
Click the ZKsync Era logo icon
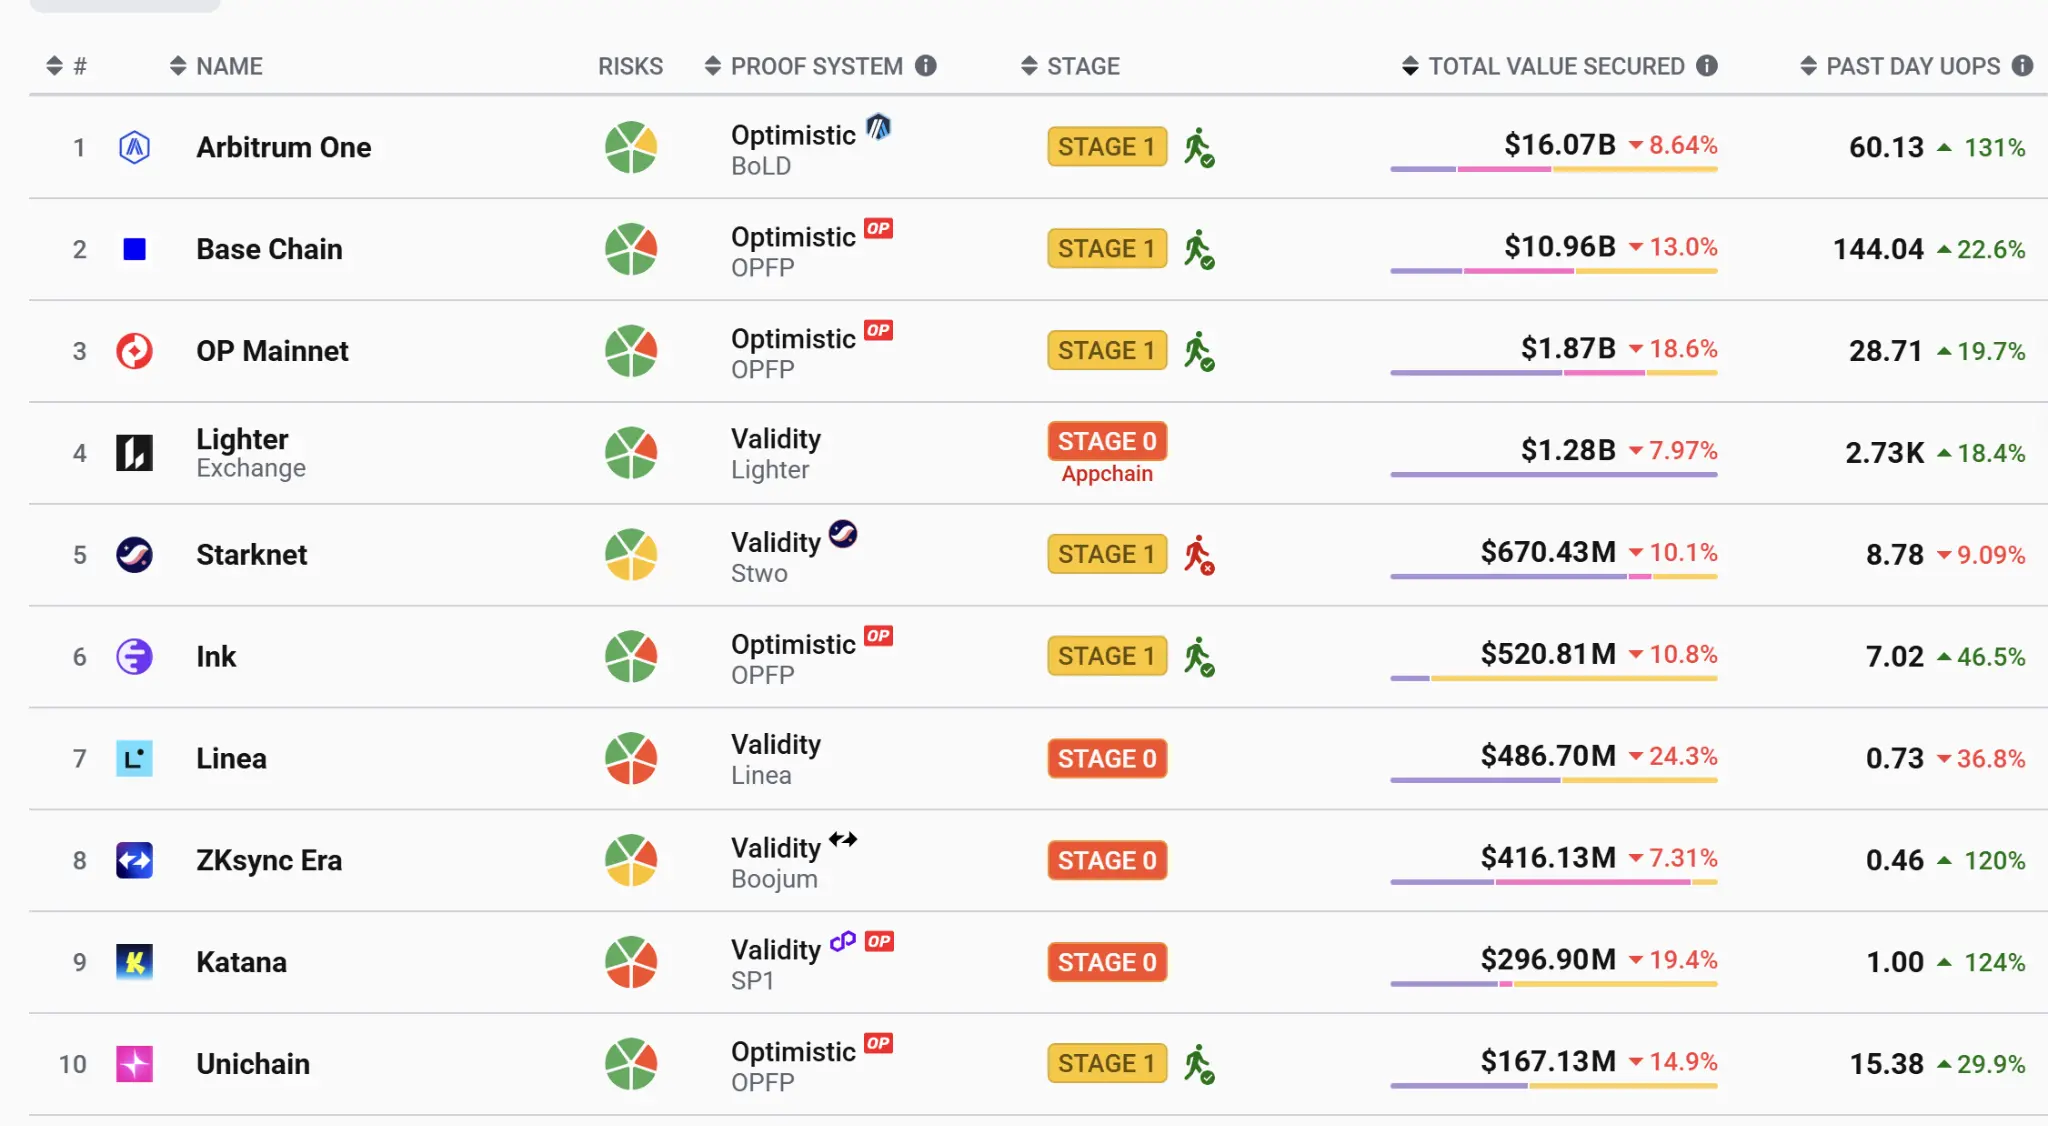pos(135,860)
